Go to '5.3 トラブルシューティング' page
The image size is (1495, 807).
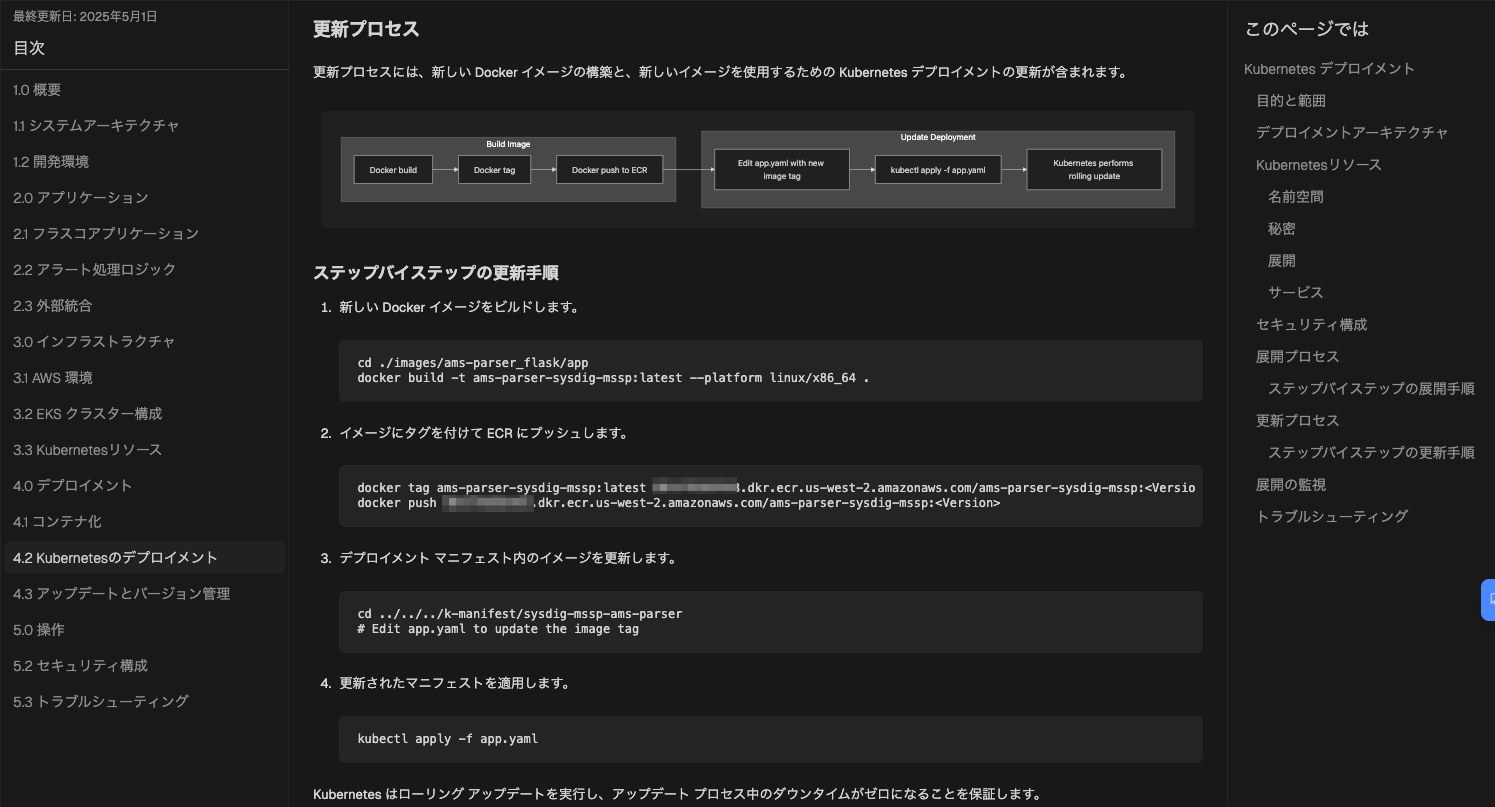pos(101,702)
